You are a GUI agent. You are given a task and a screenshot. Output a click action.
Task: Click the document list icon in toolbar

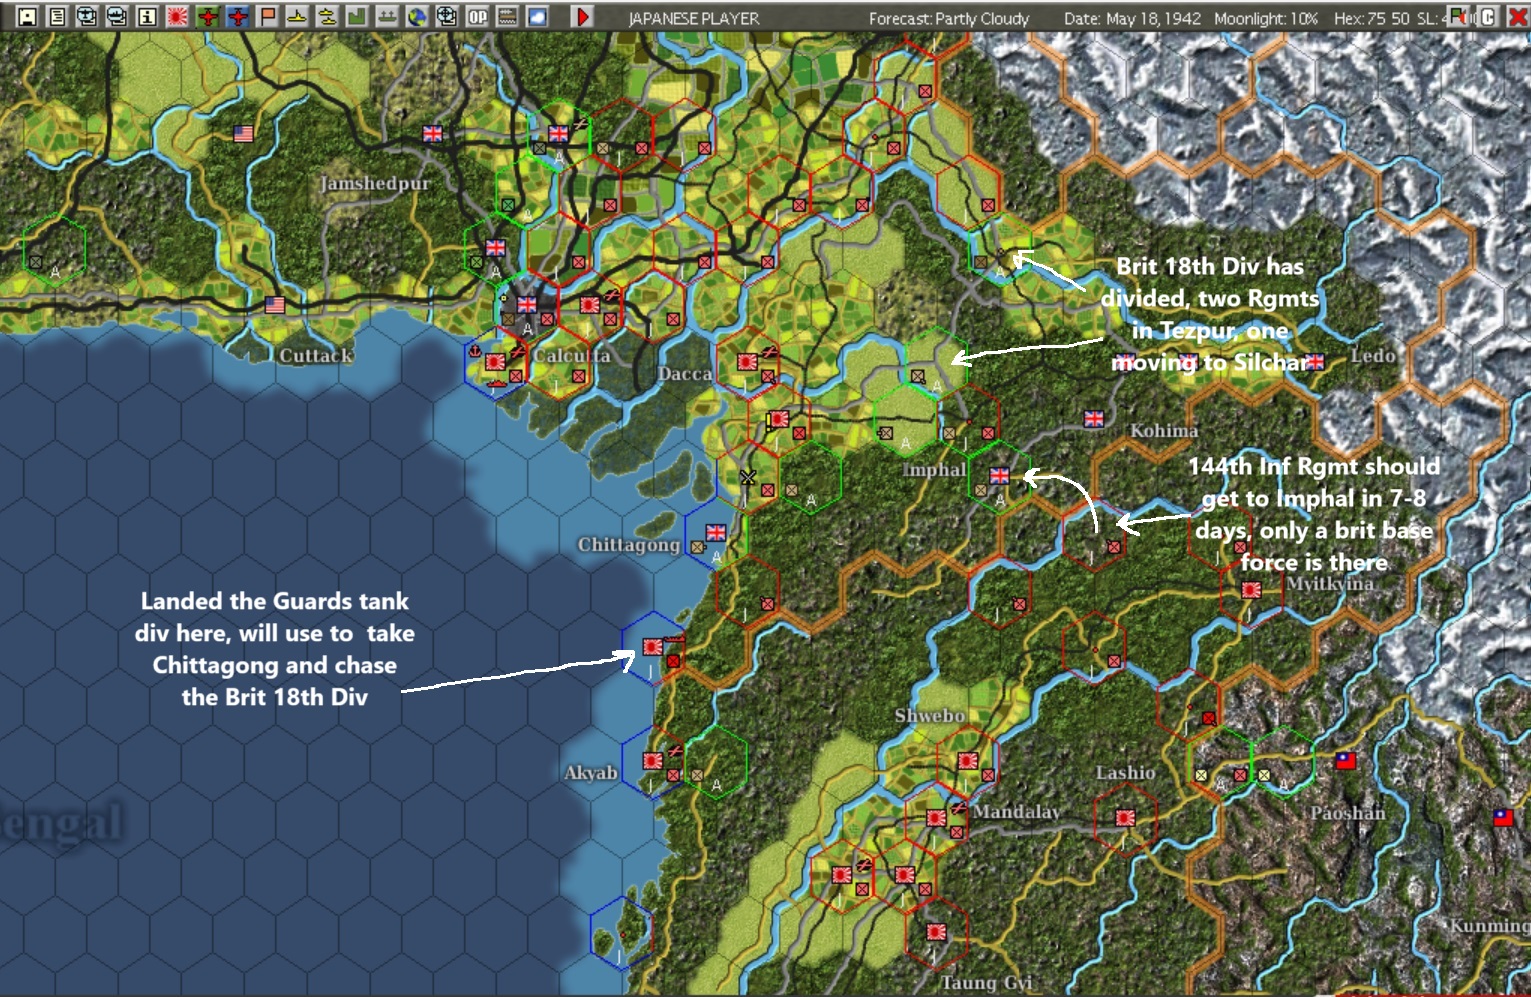(57, 17)
